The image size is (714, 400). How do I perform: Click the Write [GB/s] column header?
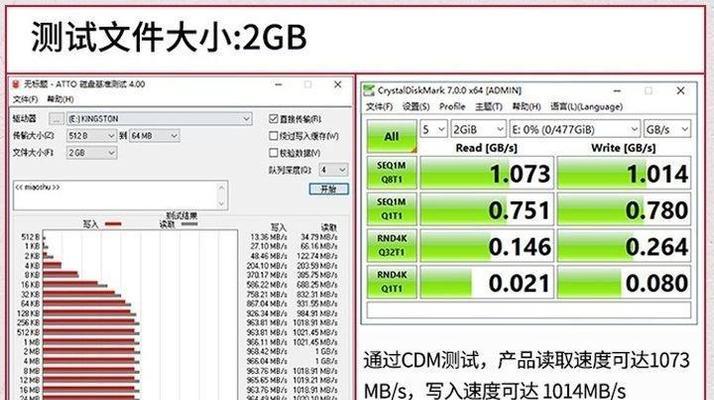coord(623,148)
